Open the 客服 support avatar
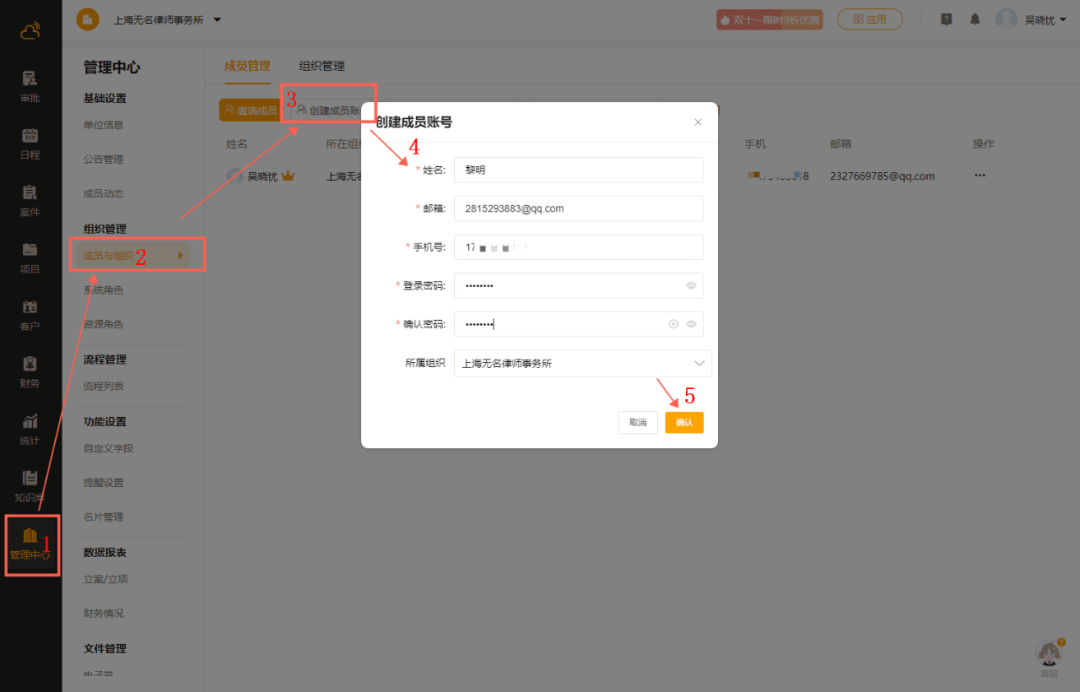The width and height of the screenshot is (1080, 692). [x=1048, y=655]
